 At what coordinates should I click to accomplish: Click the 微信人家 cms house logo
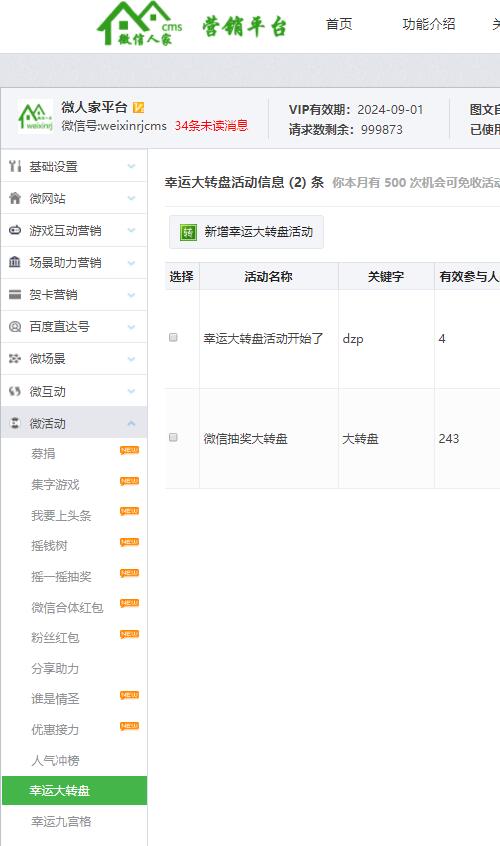[139, 24]
